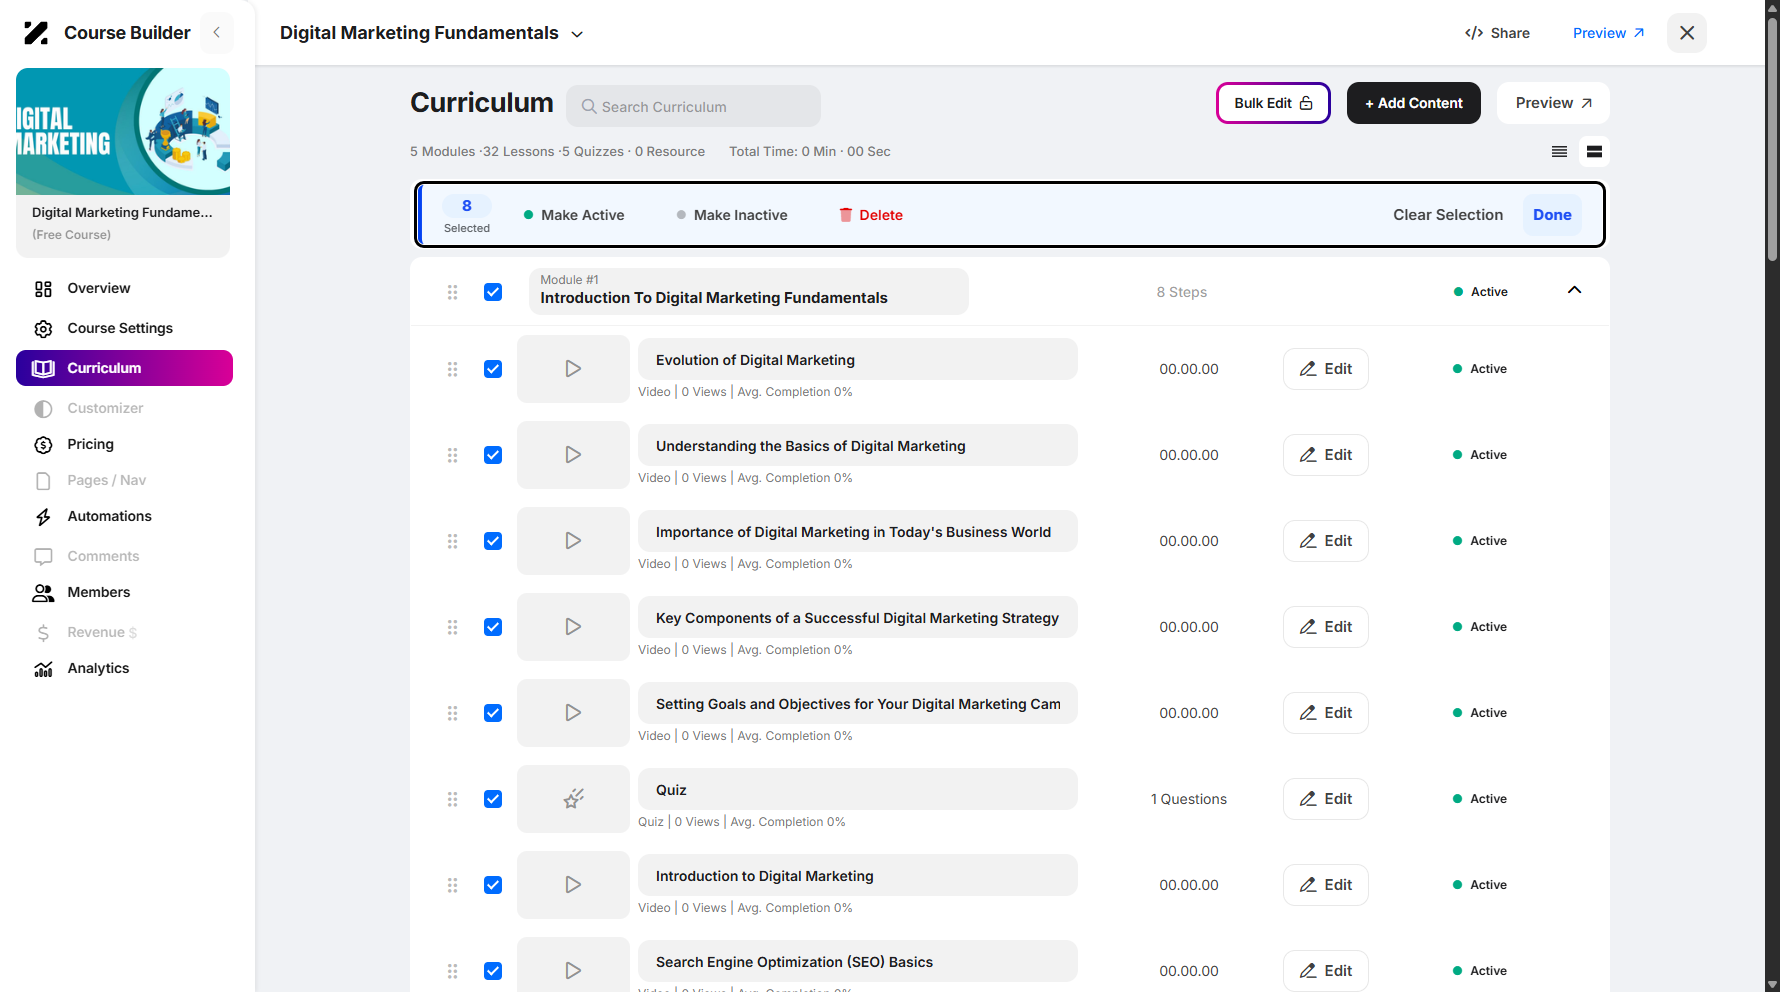This screenshot has height=992, width=1780.
Task: Click play thumbnail for Evolution of Digital Marketing
Action: (573, 369)
